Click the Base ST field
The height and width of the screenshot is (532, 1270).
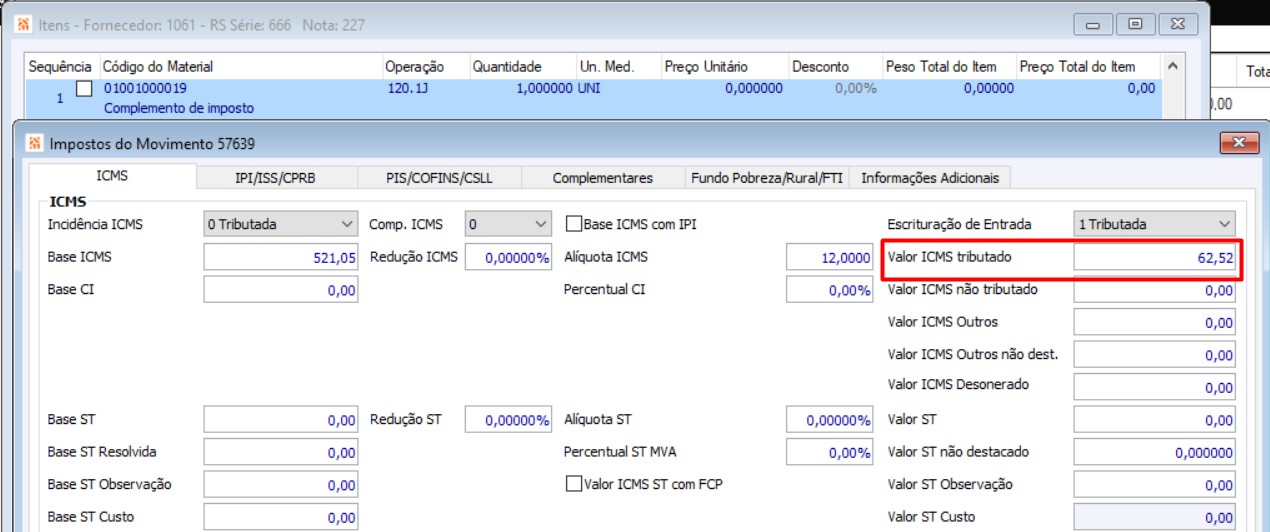point(280,420)
